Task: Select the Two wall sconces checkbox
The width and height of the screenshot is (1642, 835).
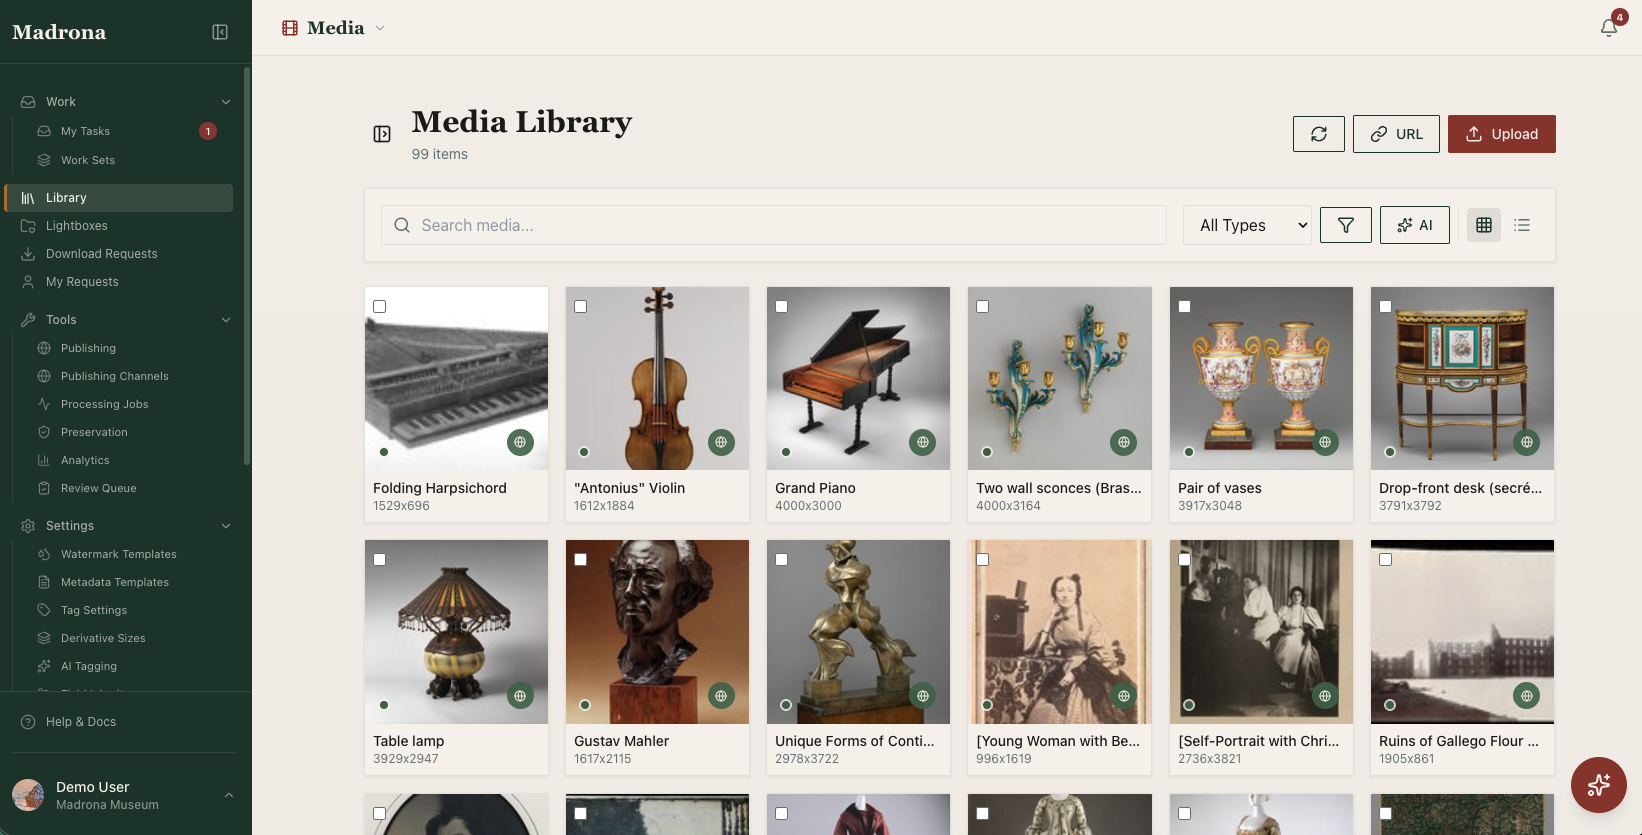Action: (983, 307)
